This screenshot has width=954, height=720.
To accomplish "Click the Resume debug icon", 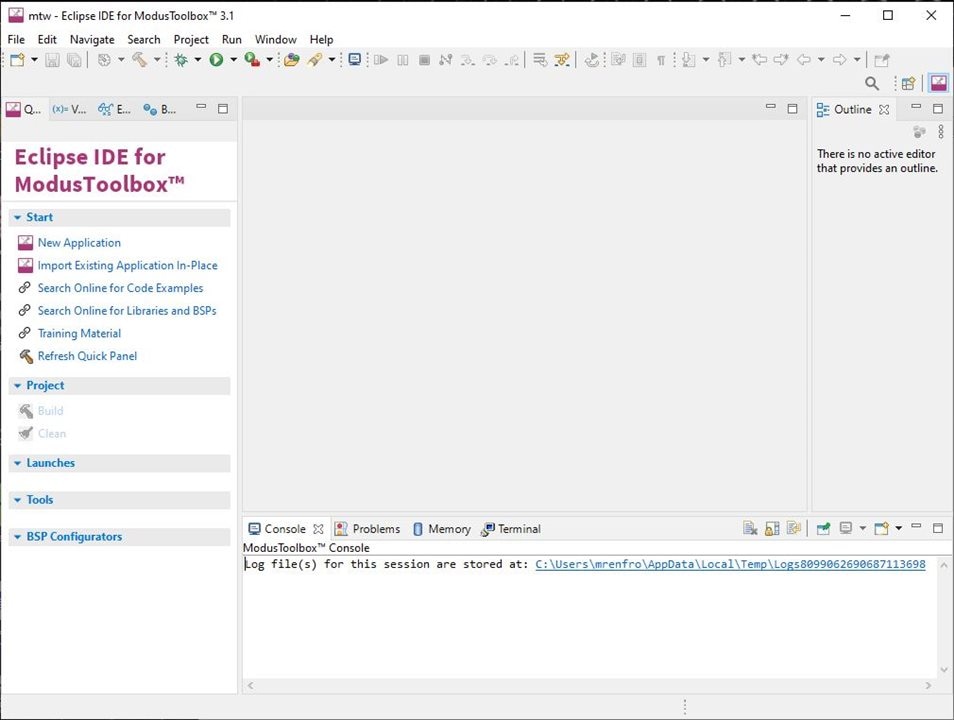I will point(381,60).
